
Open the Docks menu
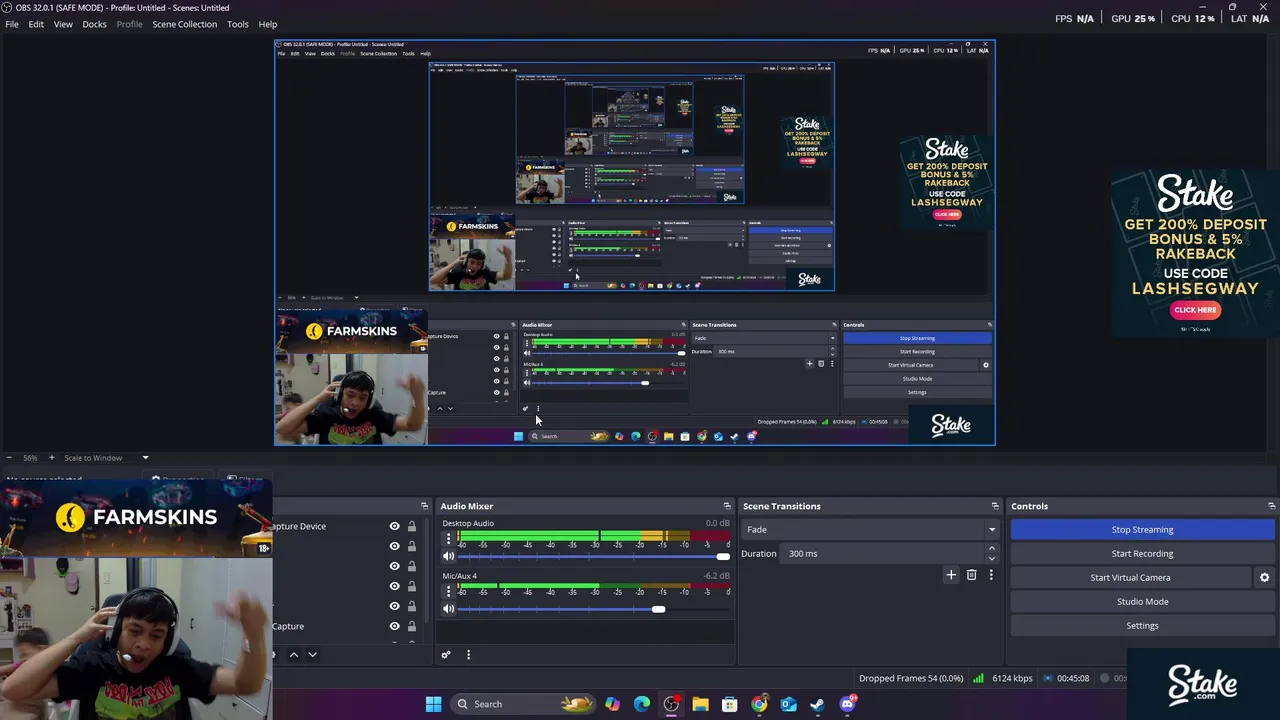click(x=94, y=24)
